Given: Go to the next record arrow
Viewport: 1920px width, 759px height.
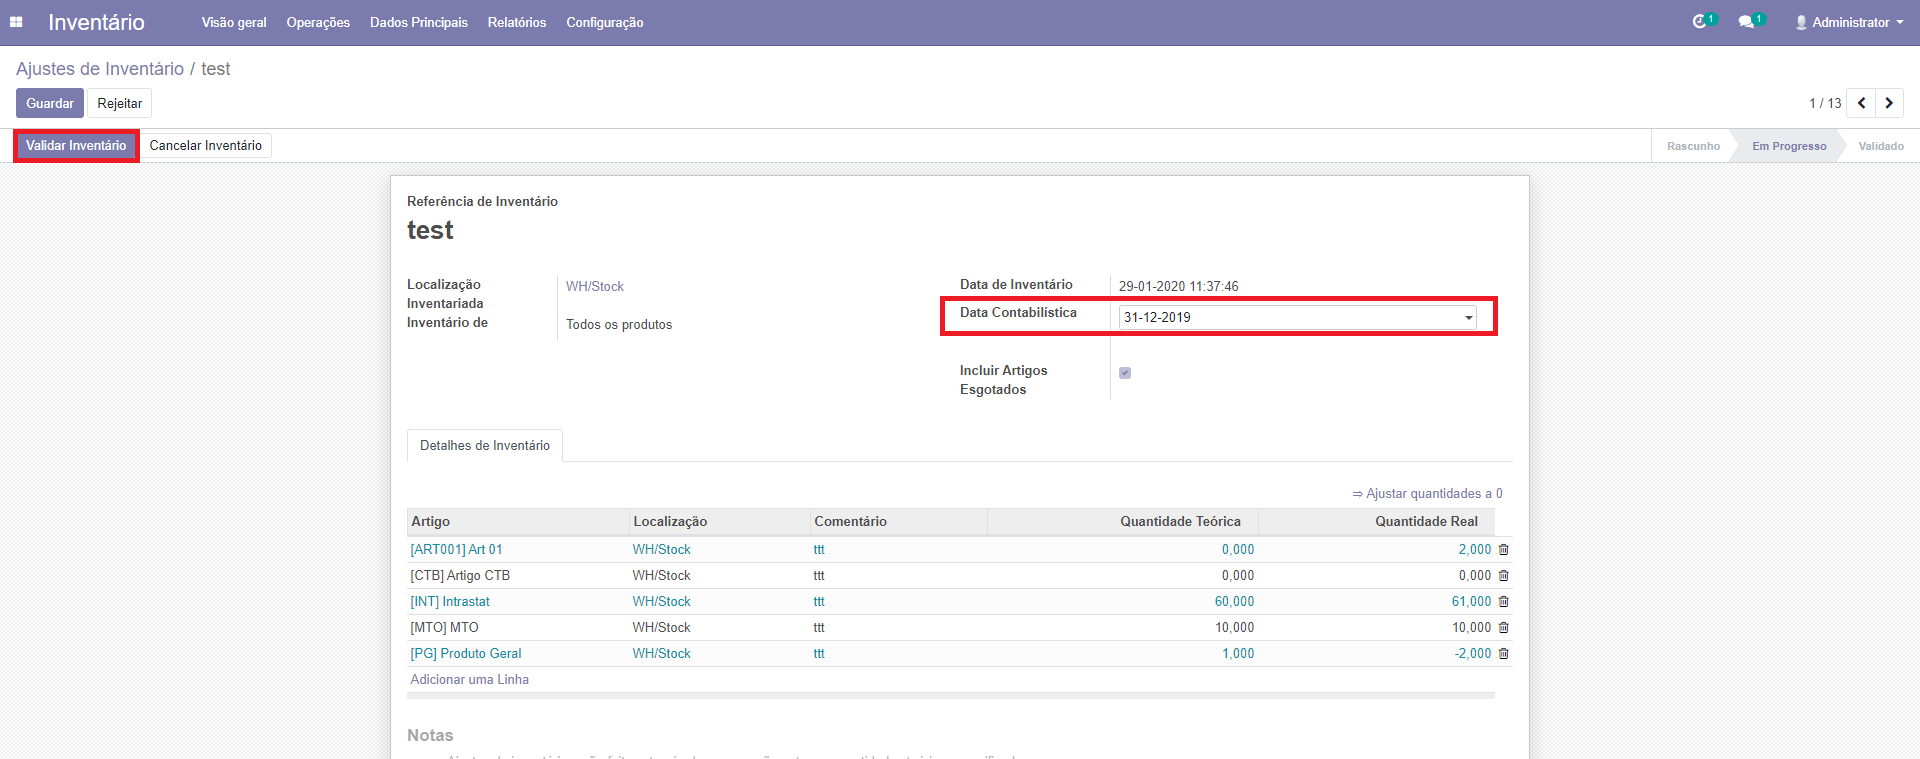Looking at the screenshot, I should [1889, 103].
